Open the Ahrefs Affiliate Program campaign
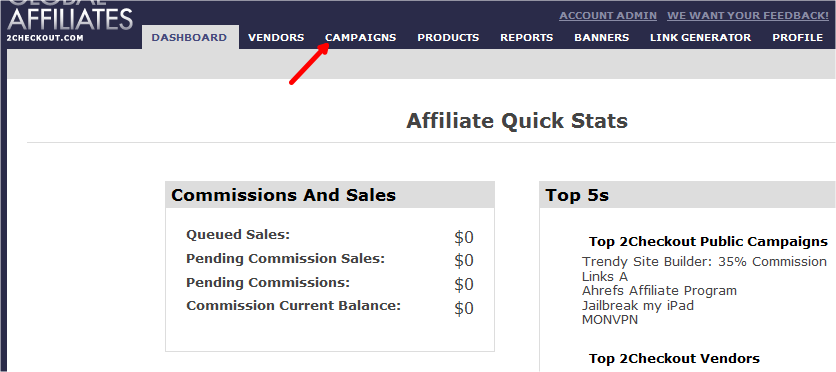Screen dimensions: 836x372 click(660, 291)
